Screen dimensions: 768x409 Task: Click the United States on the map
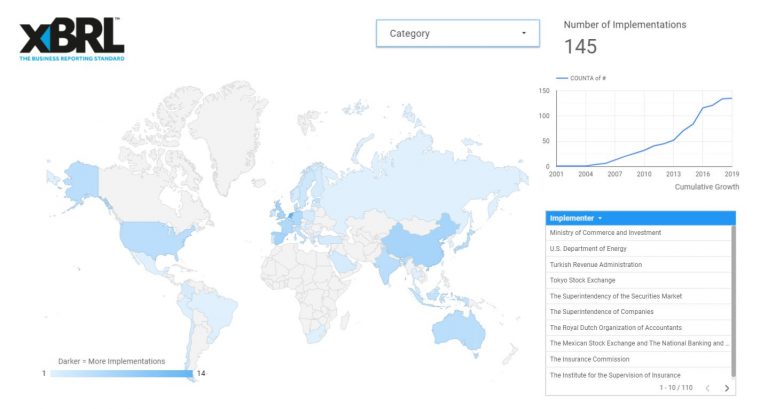pyautogui.click(x=152, y=239)
